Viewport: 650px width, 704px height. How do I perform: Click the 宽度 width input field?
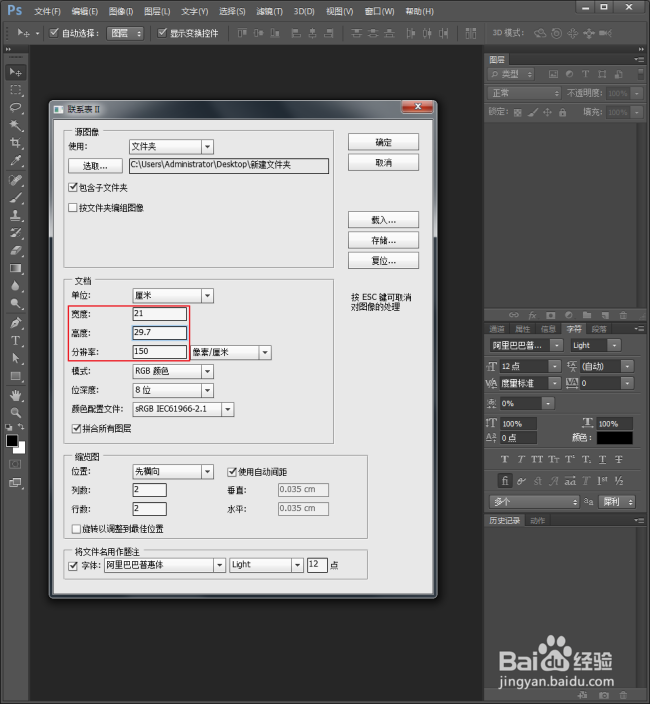[x=159, y=313]
